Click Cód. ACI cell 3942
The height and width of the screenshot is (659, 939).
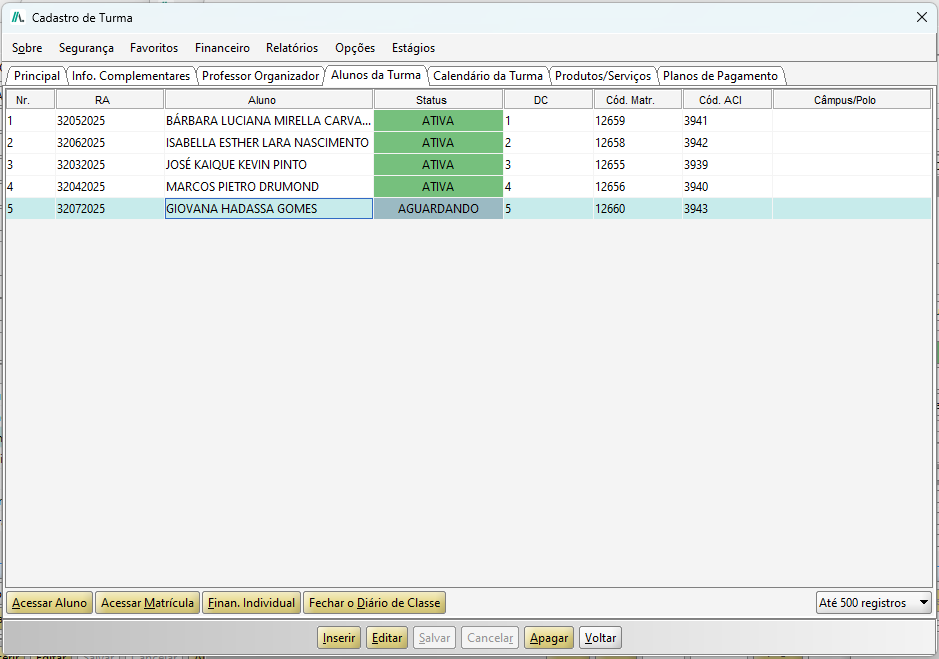pyautogui.click(x=727, y=143)
